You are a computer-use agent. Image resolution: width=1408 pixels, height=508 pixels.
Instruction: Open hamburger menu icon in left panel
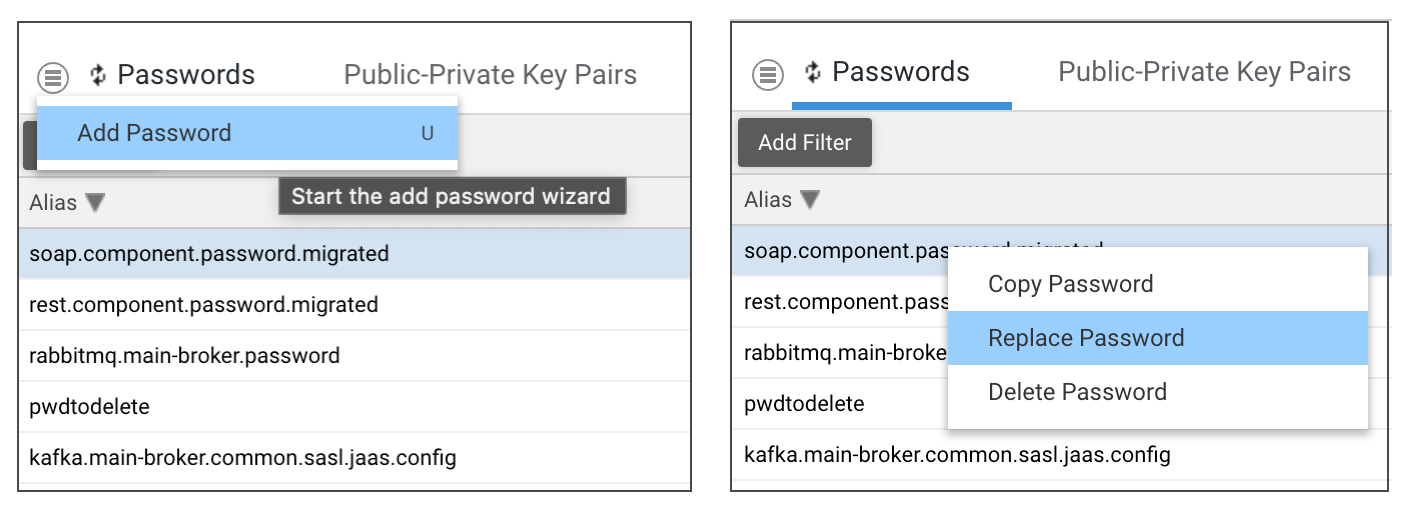[53, 76]
